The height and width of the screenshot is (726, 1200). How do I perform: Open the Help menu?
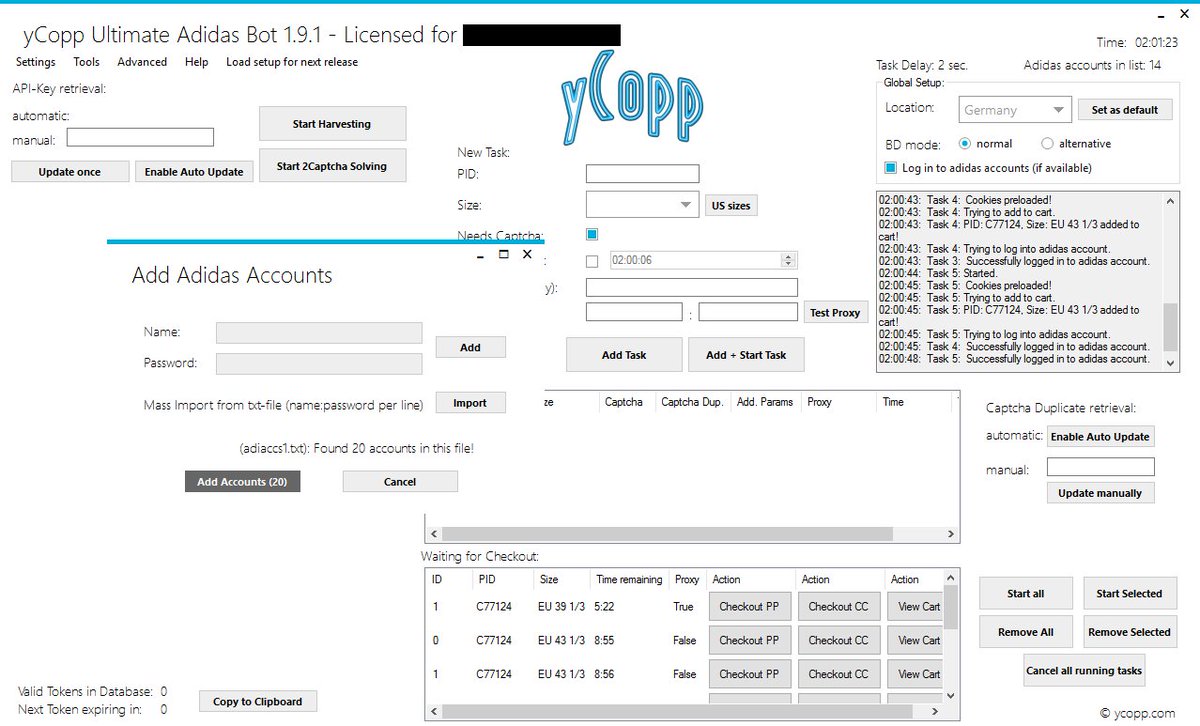[197, 62]
